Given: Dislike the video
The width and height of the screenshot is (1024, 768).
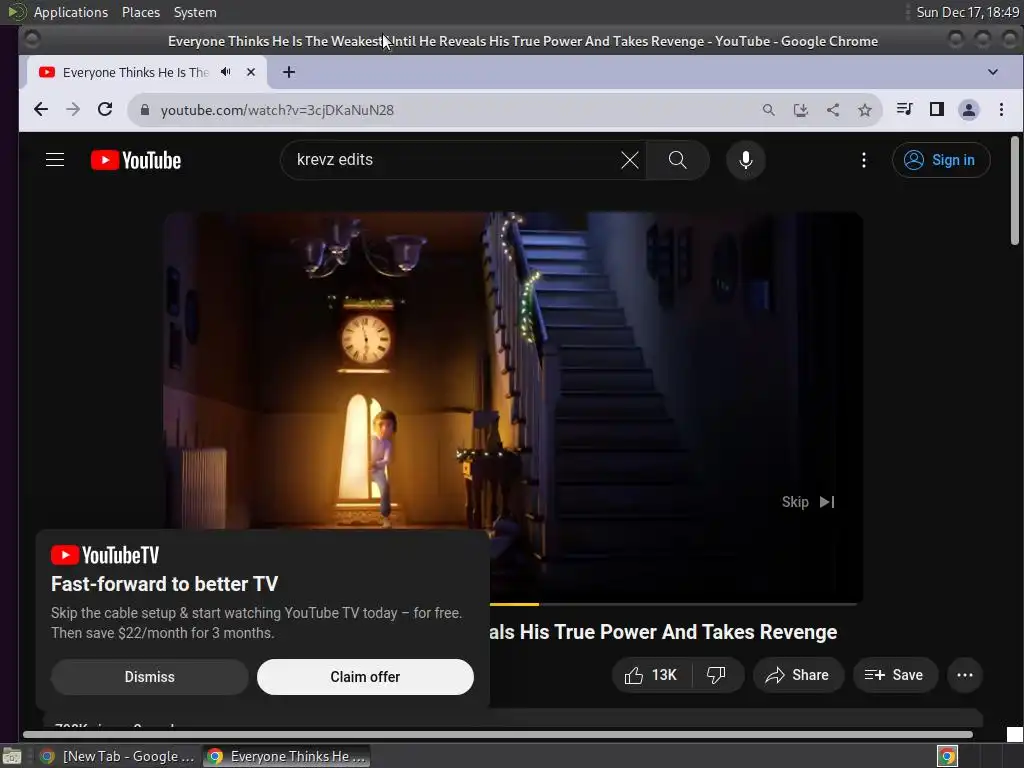Looking at the screenshot, I should 716,675.
